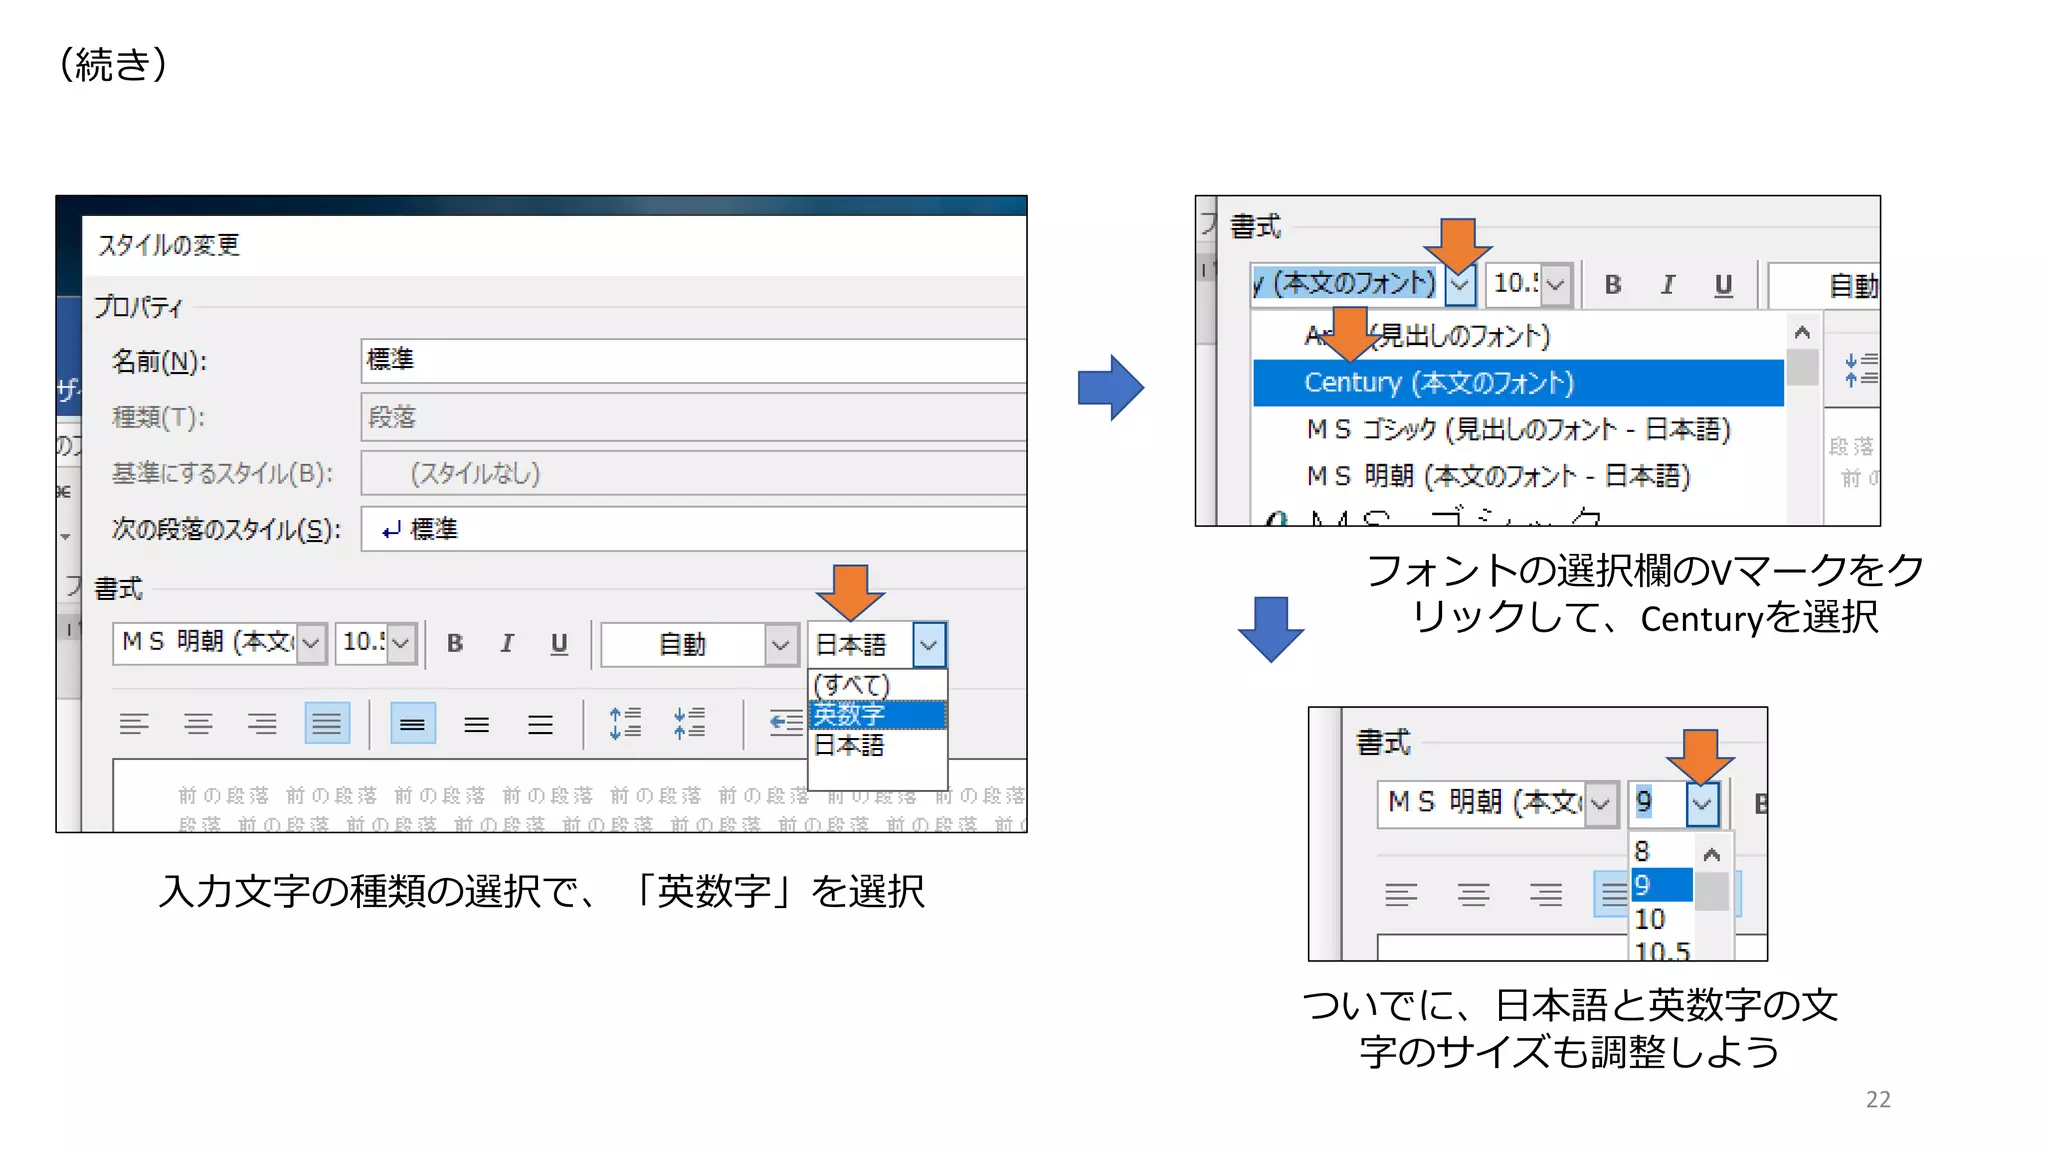Click the align right paragraph icon
This screenshot has height=1152, width=2048.
(x=262, y=724)
